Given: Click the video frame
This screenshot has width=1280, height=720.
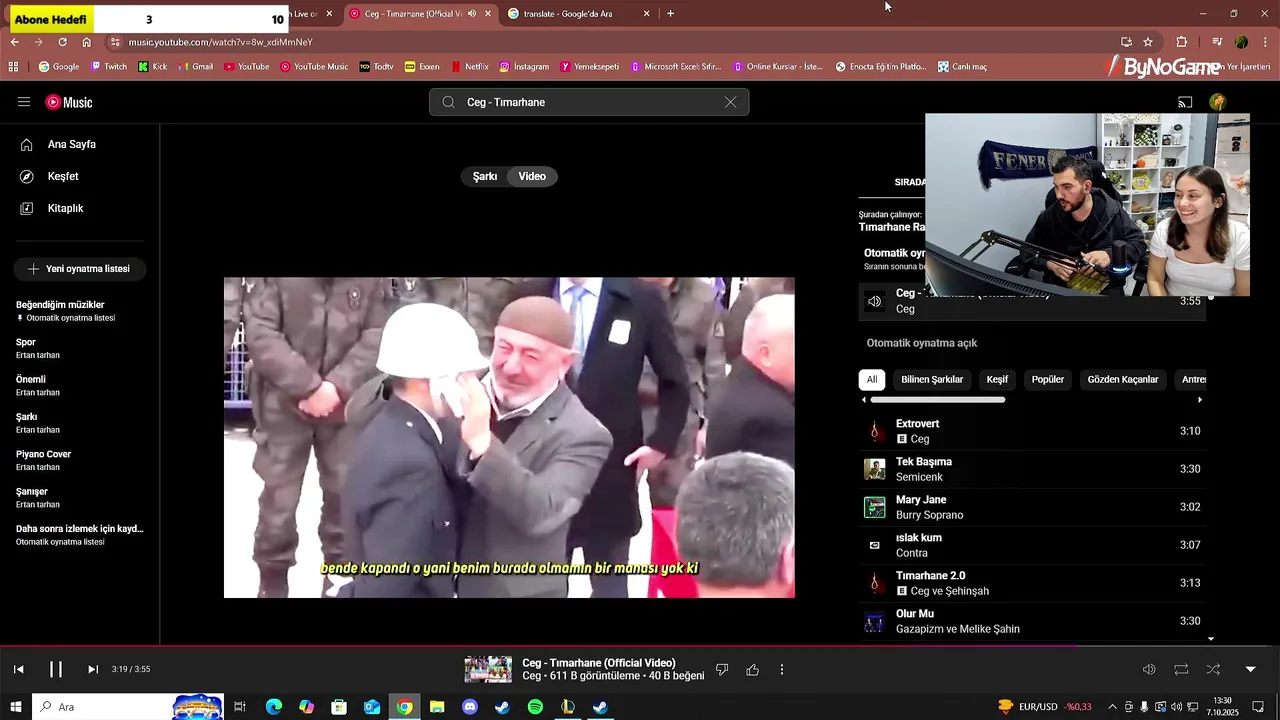Looking at the screenshot, I should [x=509, y=438].
